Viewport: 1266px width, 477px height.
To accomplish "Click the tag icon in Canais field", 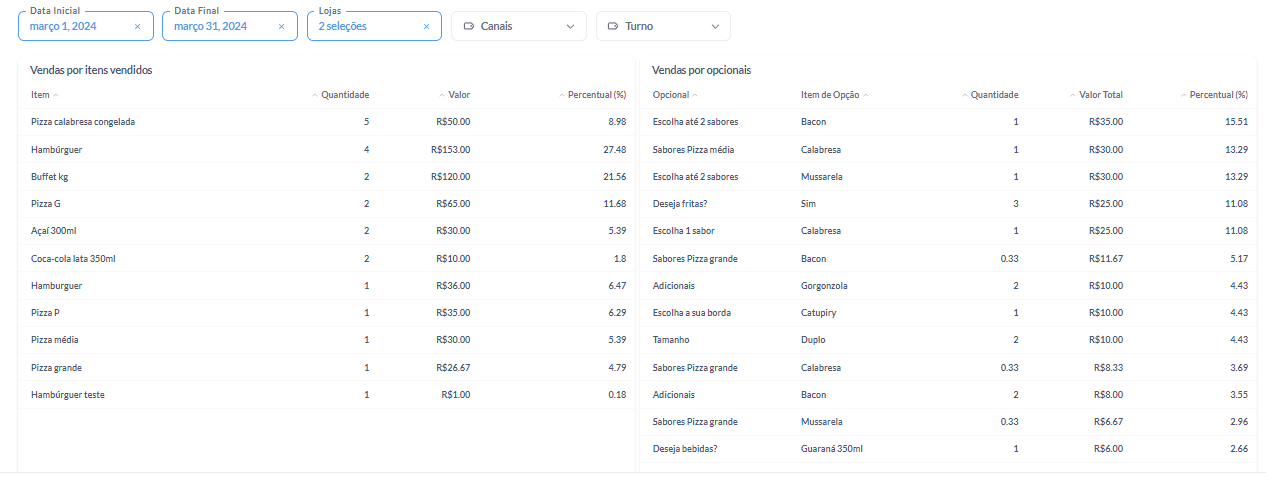I will pyautogui.click(x=469, y=26).
